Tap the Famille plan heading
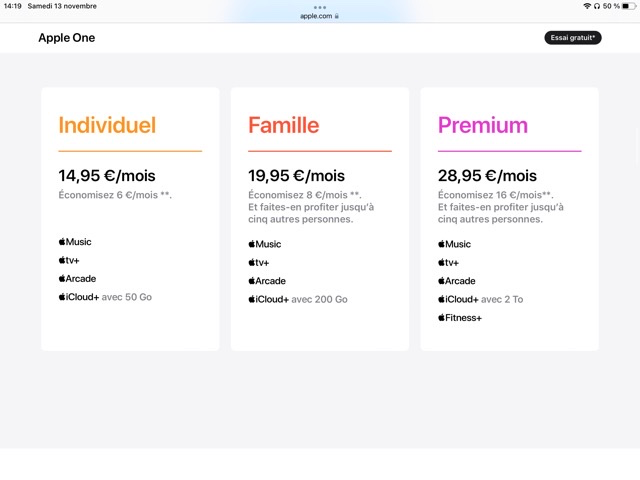 (284, 125)
